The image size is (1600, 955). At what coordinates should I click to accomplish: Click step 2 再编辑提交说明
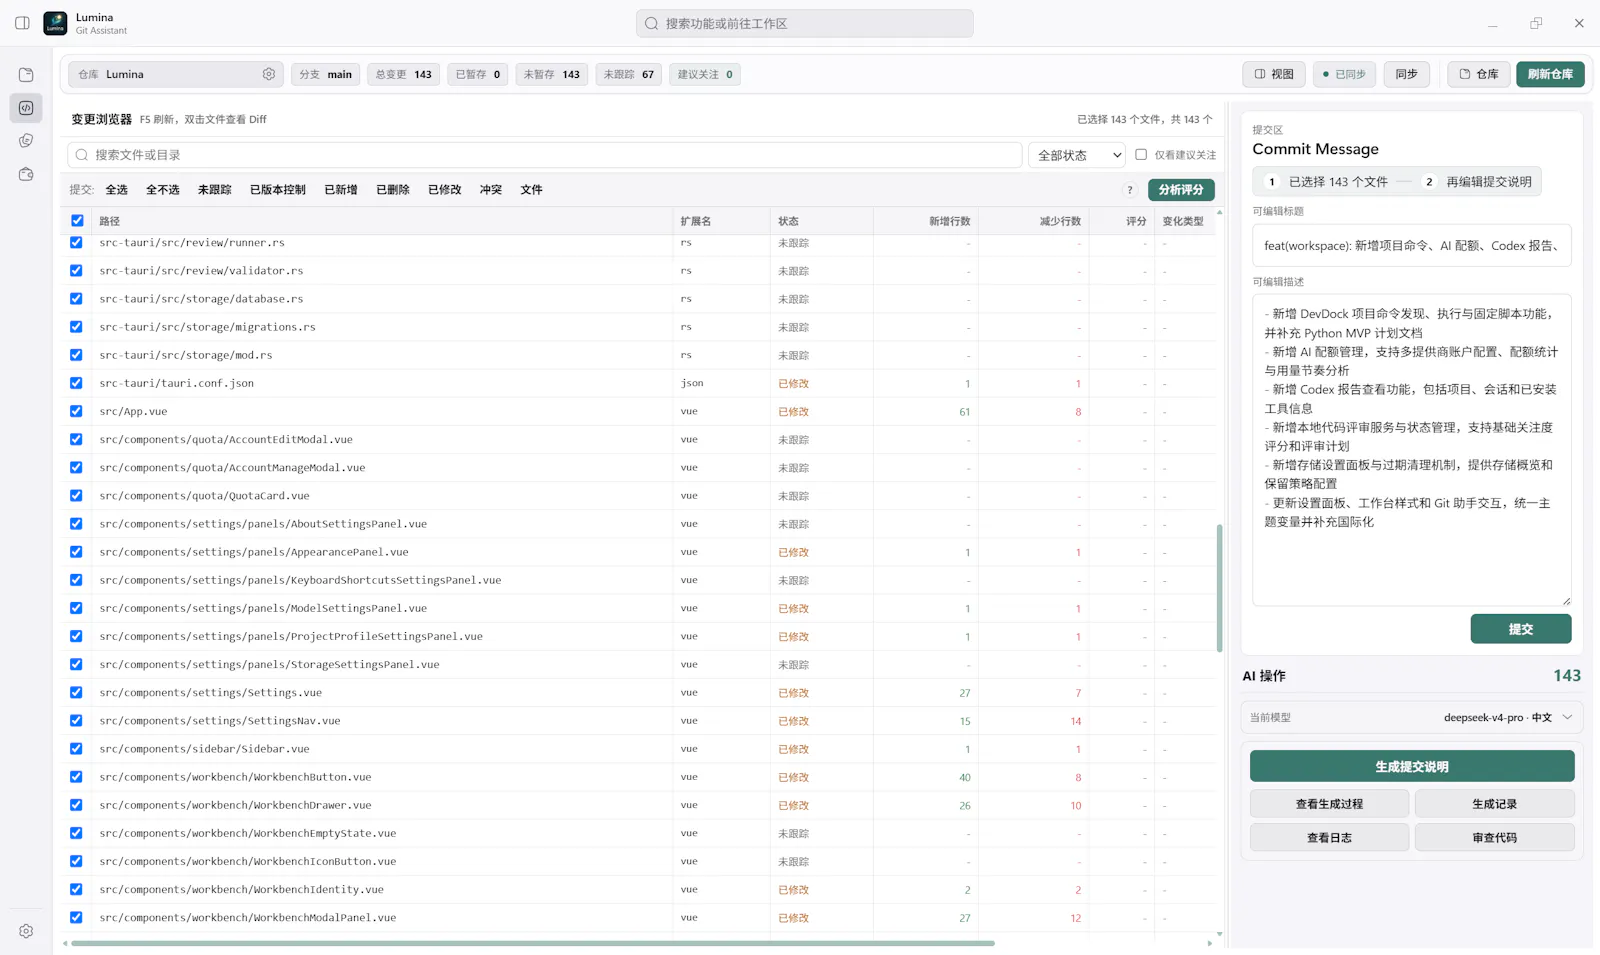[1479, 182]
